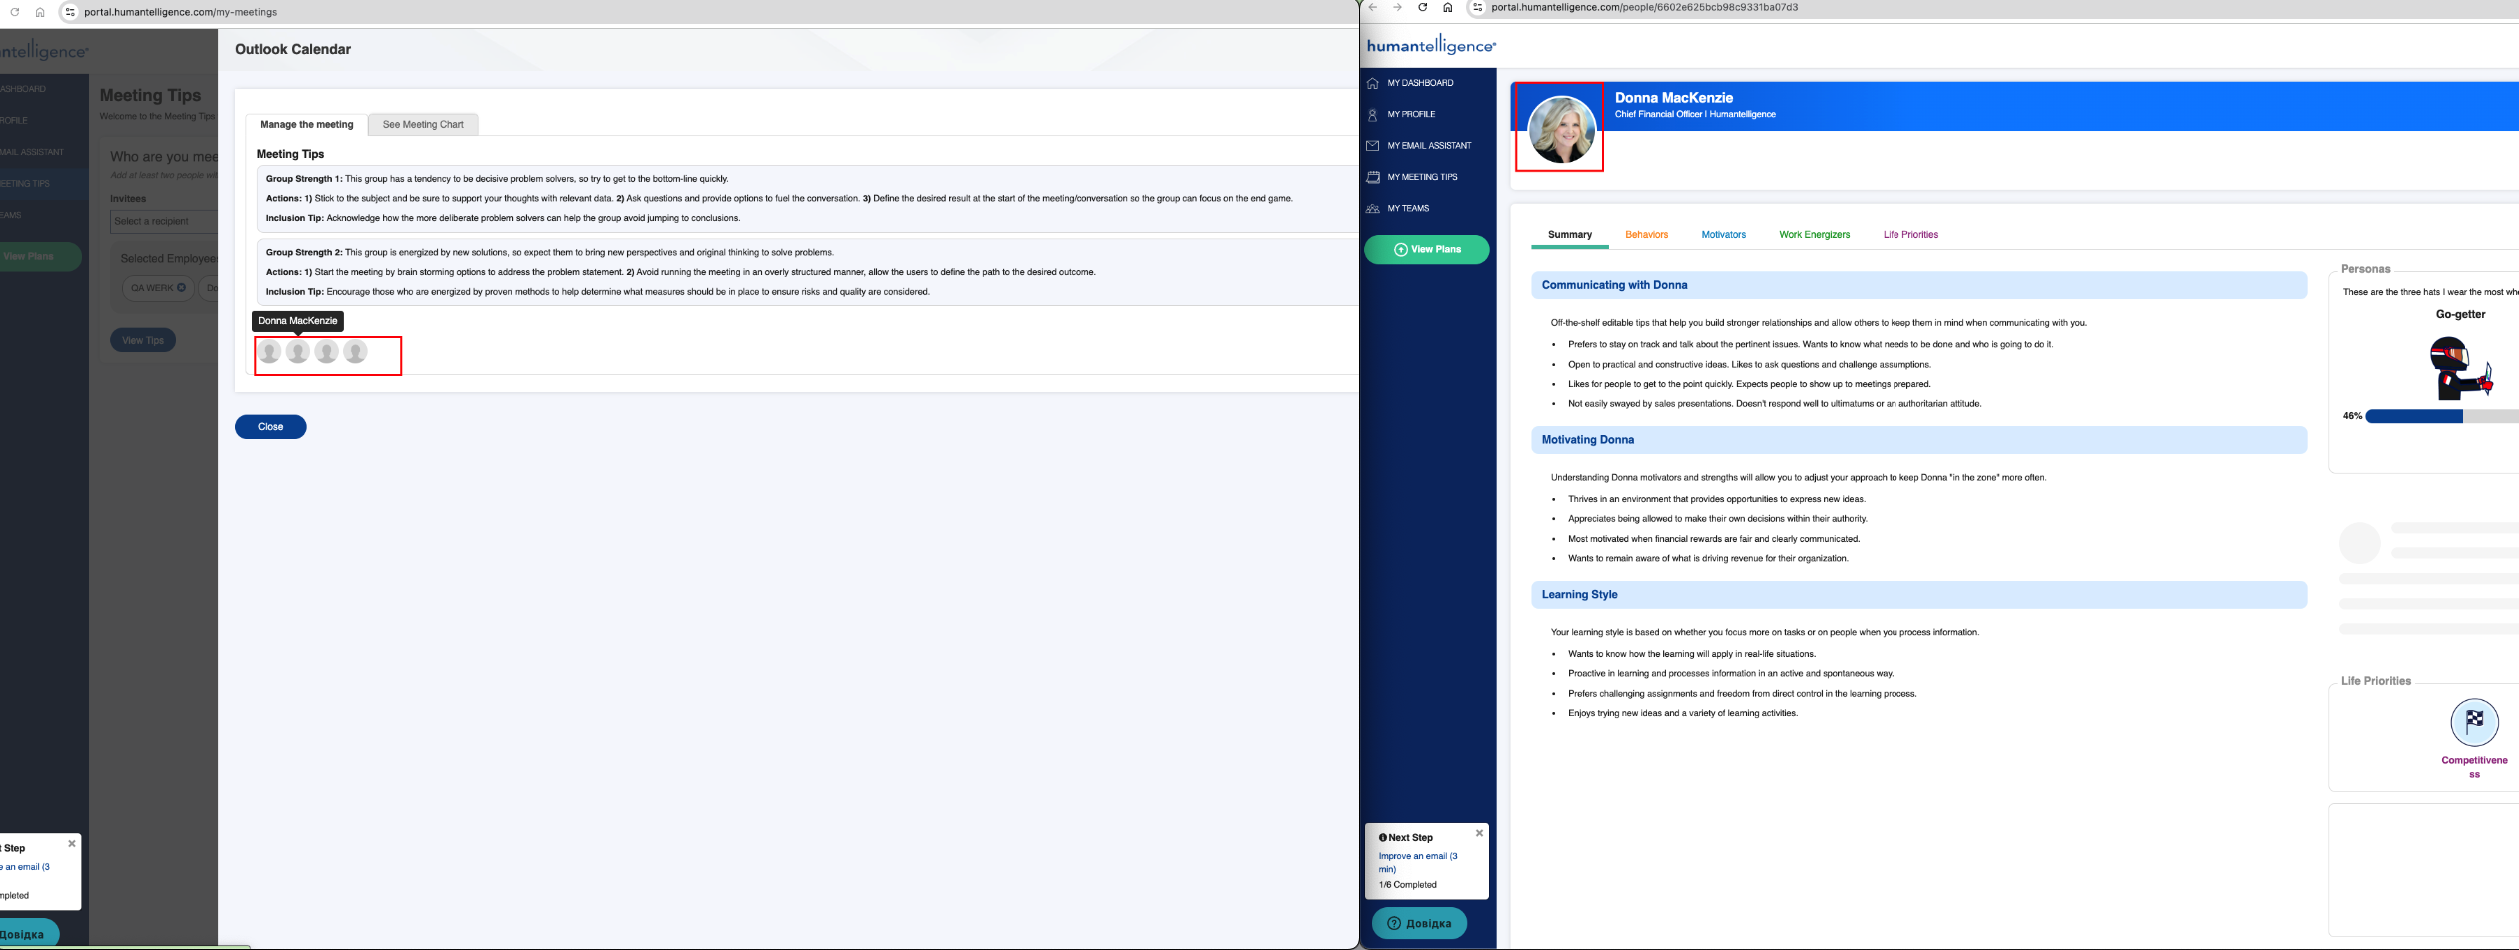
Task: Click home icon in the right browser toolbar
Action: [x=1447, y=7]
